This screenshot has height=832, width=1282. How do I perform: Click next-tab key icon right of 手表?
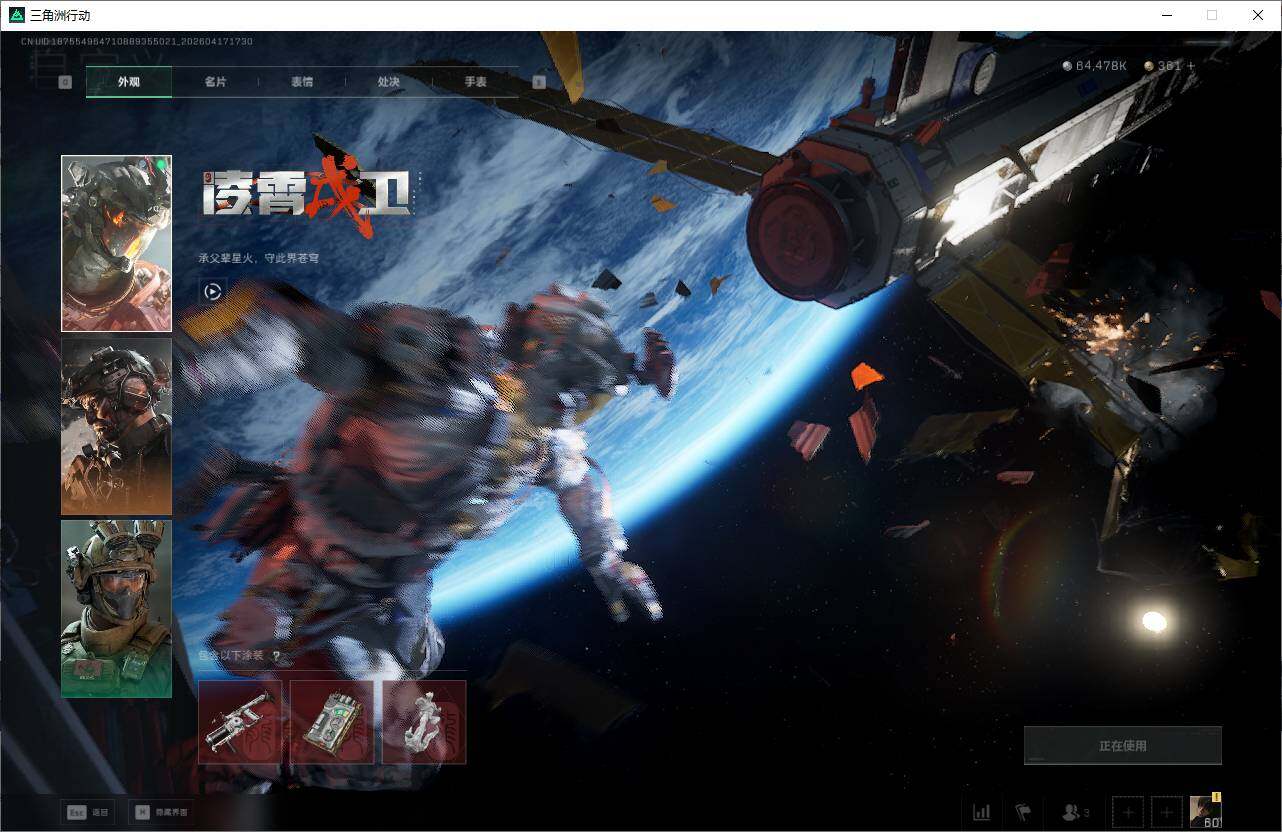[x=539, y=82]
